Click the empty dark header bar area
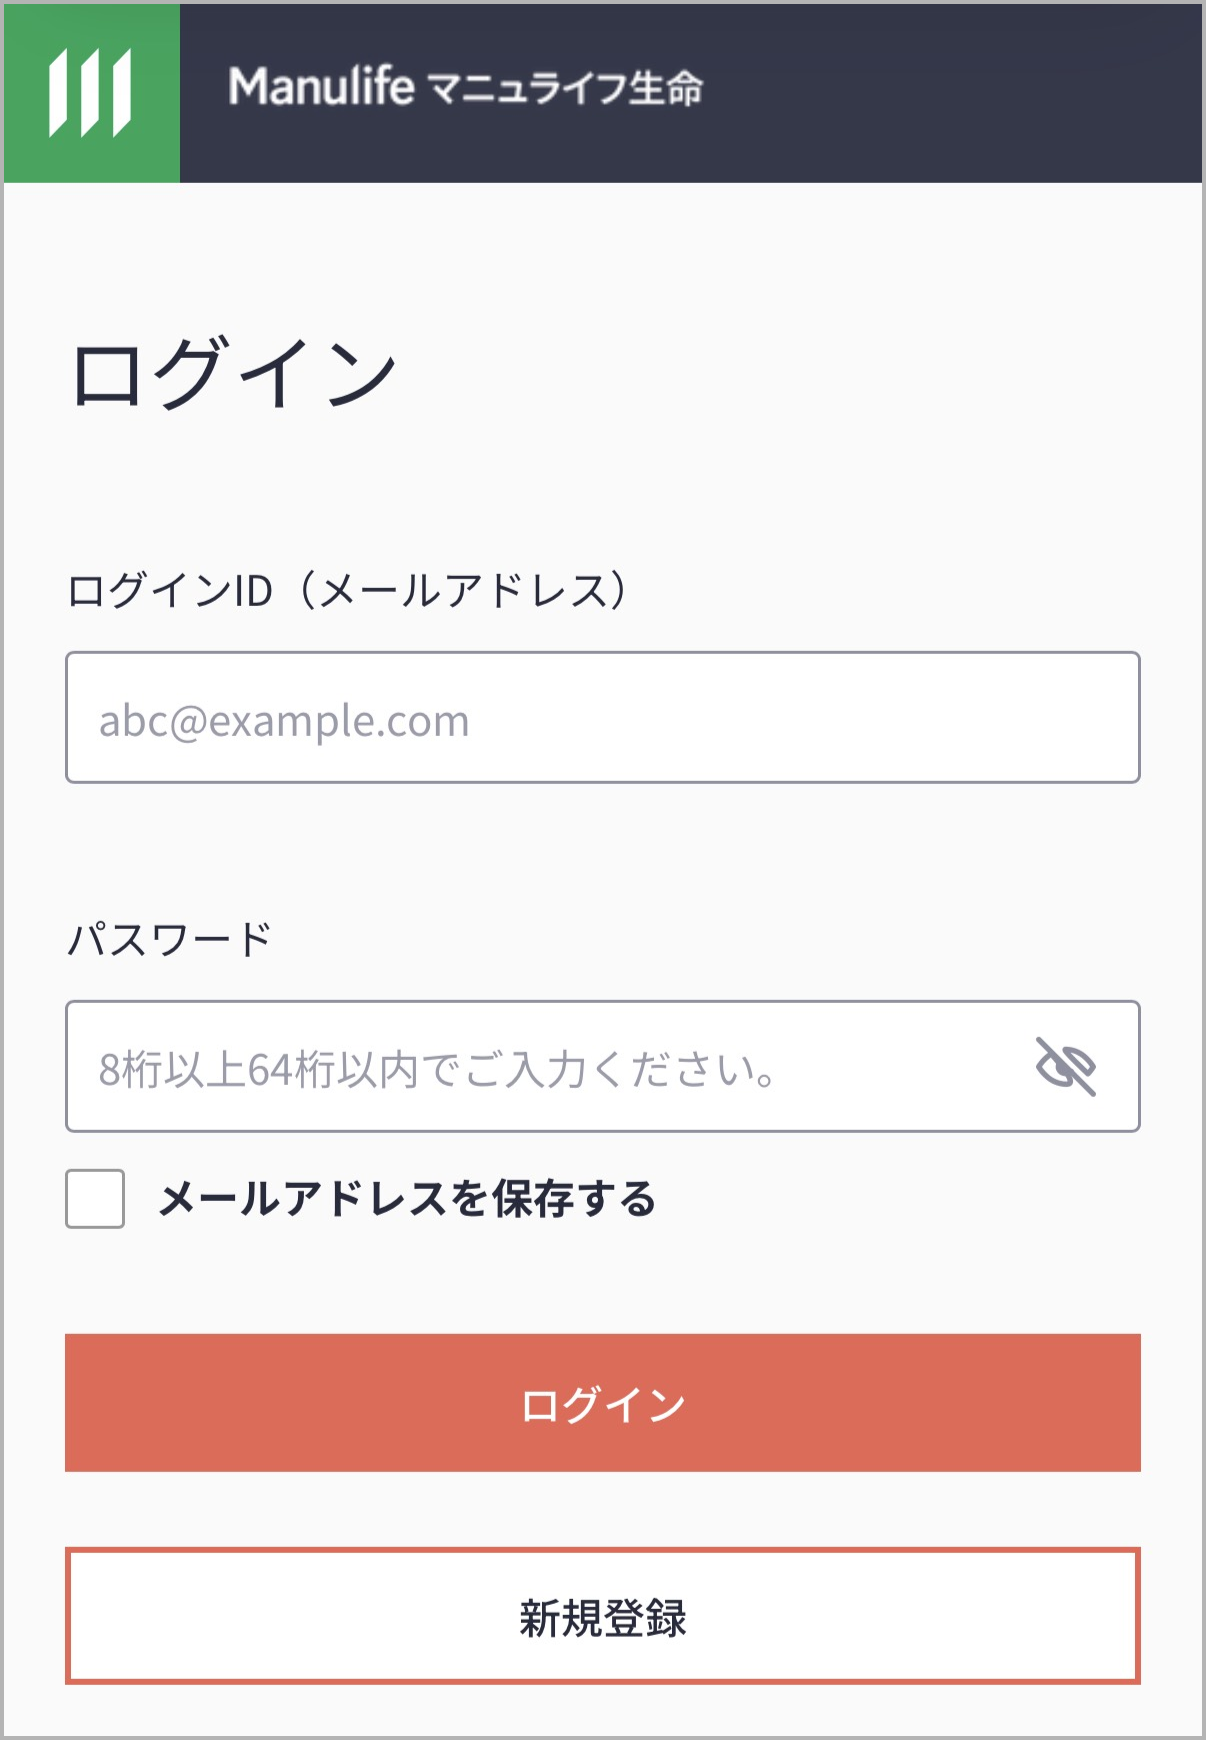The width and height of the screenshot is (1206, 1740). tap(950, 93)
